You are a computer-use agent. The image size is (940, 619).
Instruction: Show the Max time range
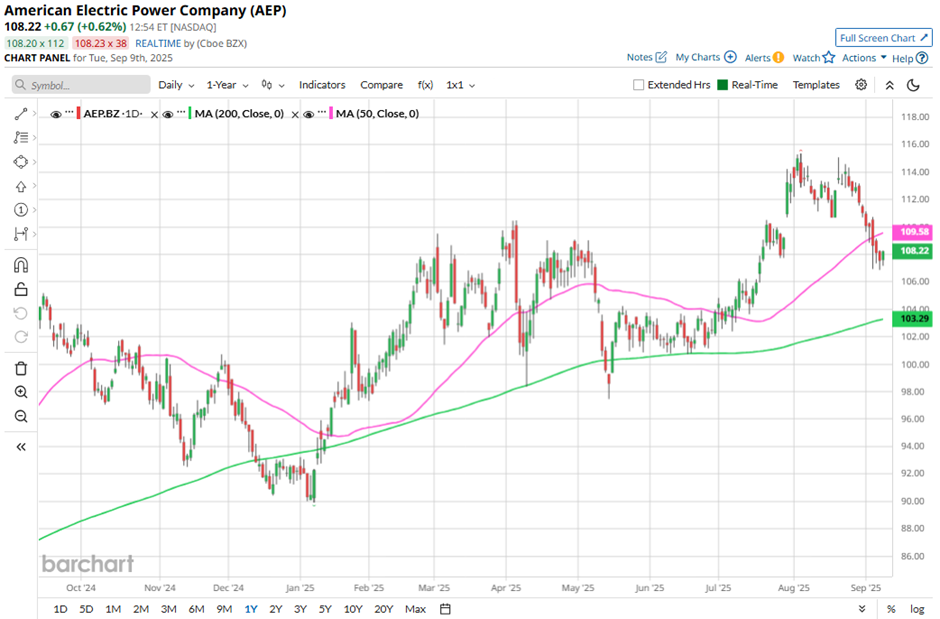click(x=415, y=609)
